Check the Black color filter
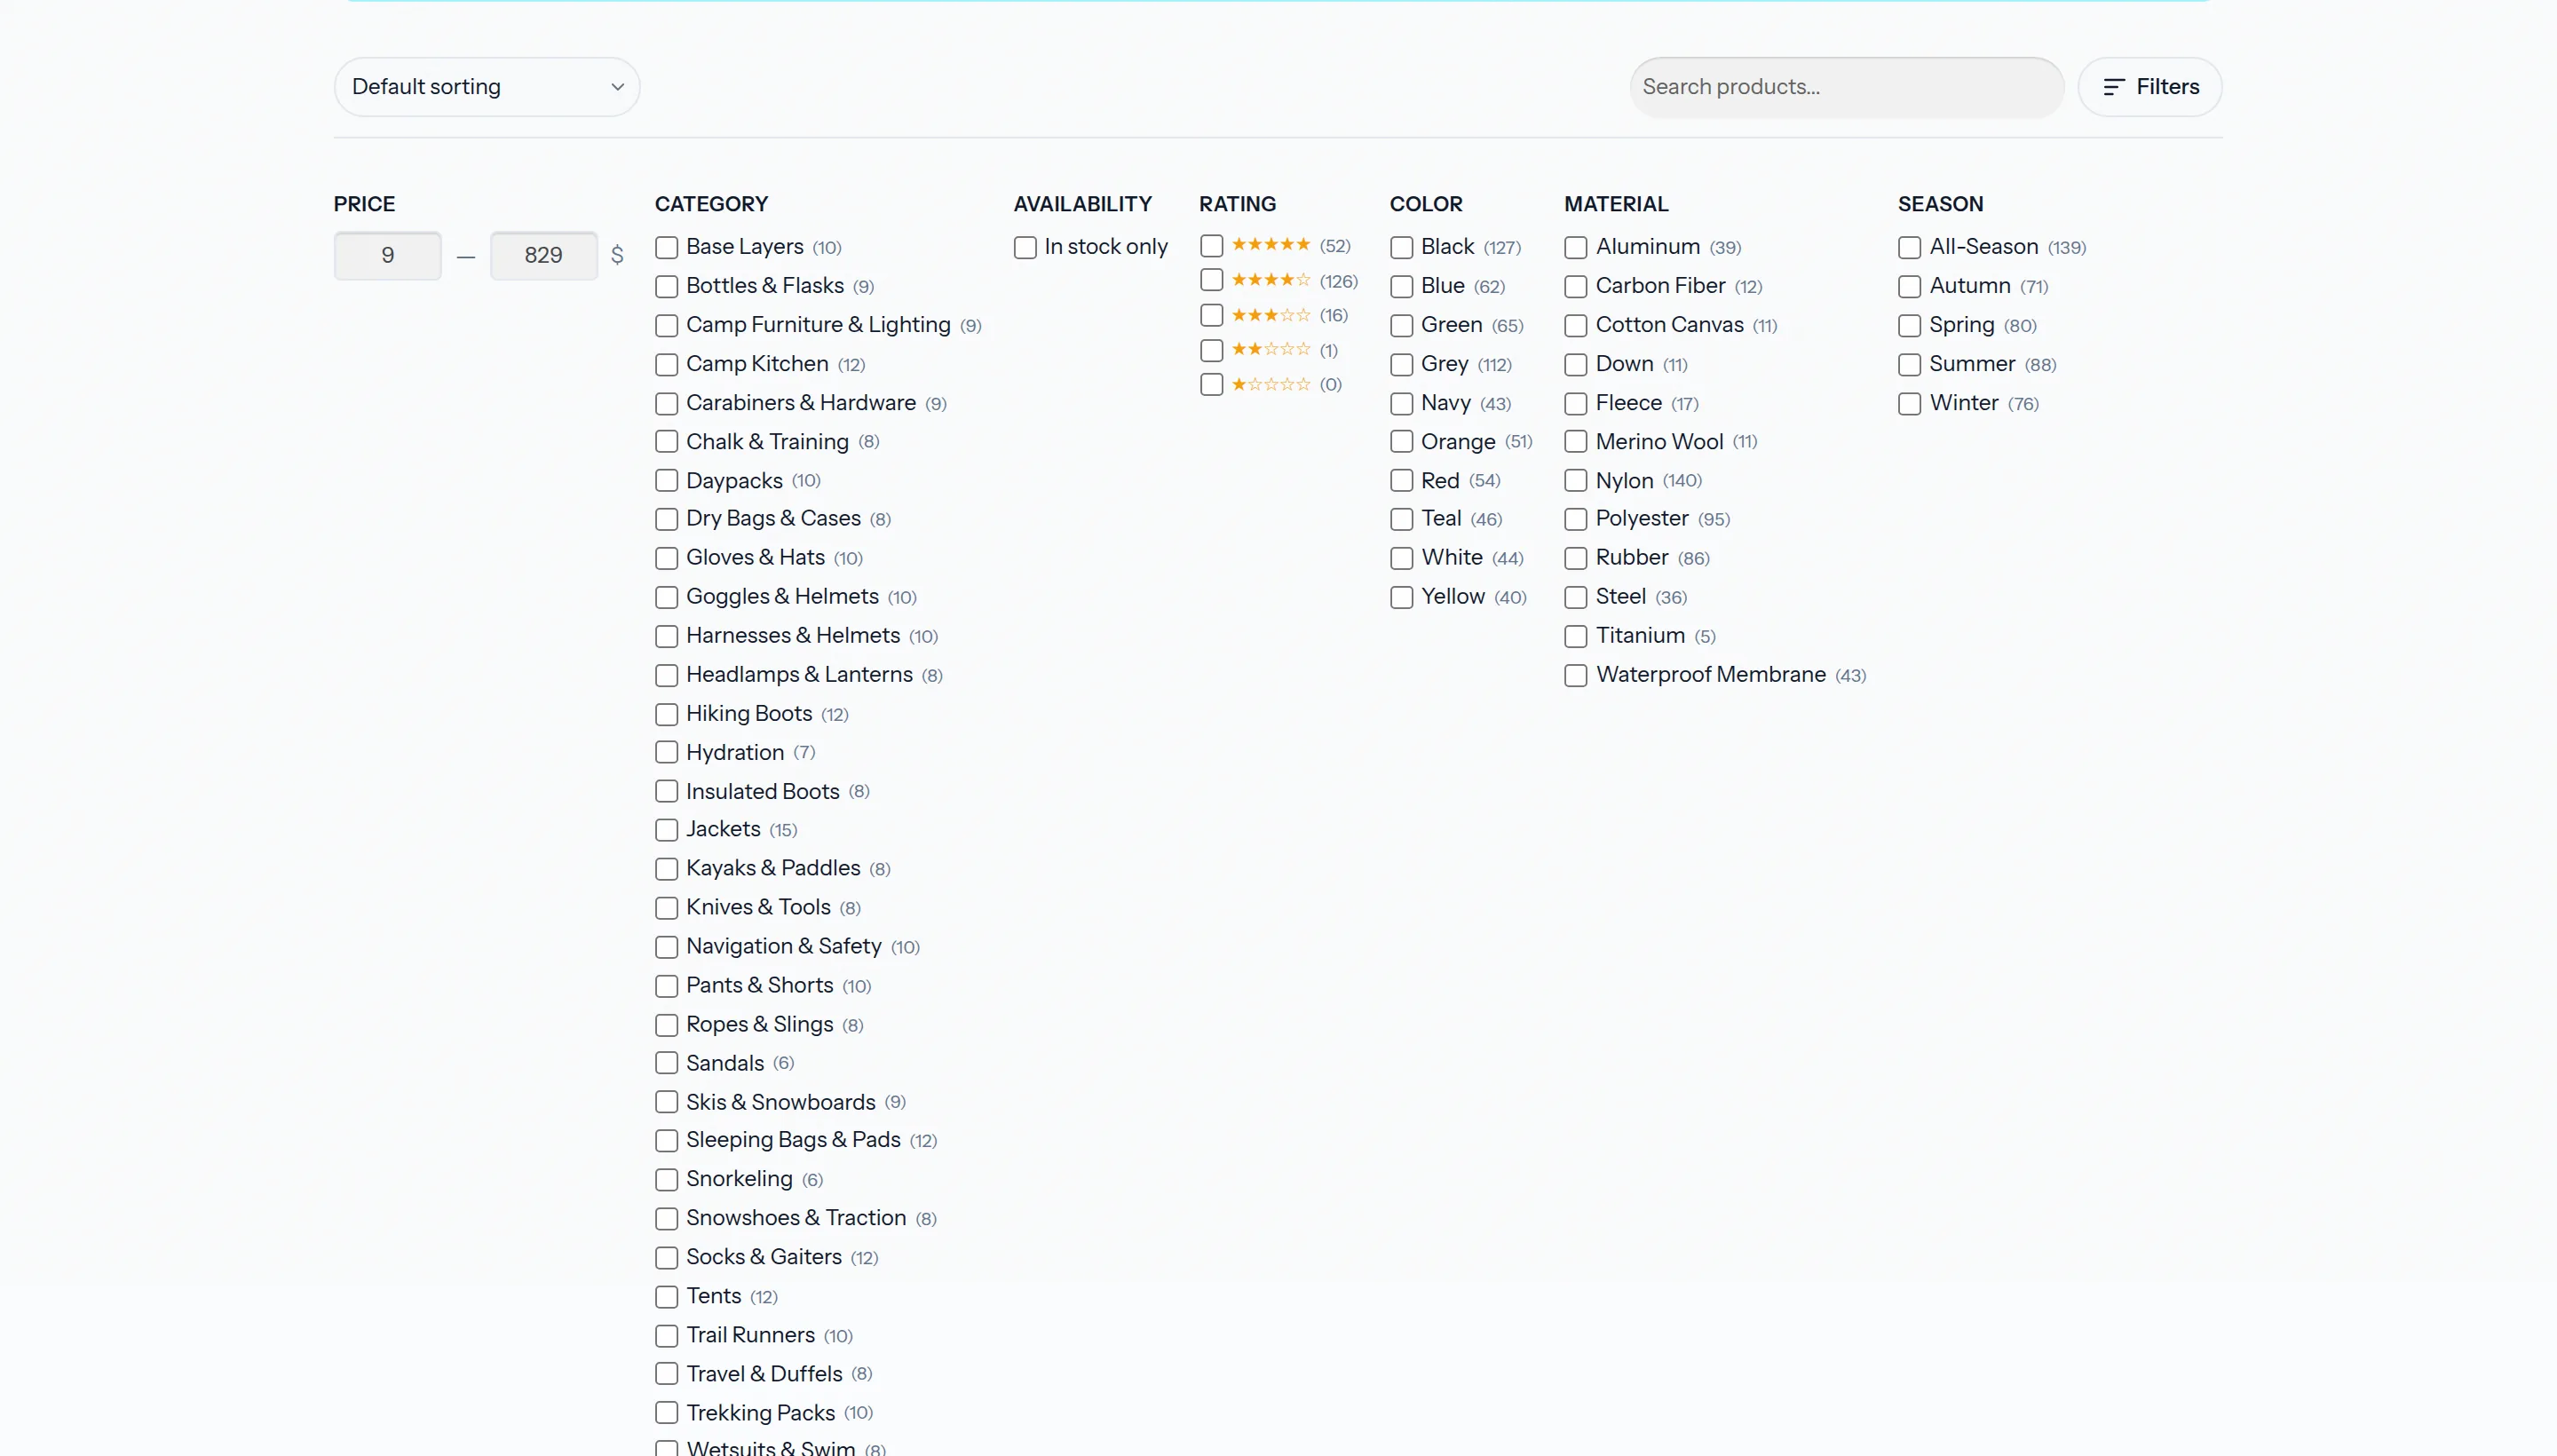The height and width of the screenshot is (1456, 2557). point(1402,247)
